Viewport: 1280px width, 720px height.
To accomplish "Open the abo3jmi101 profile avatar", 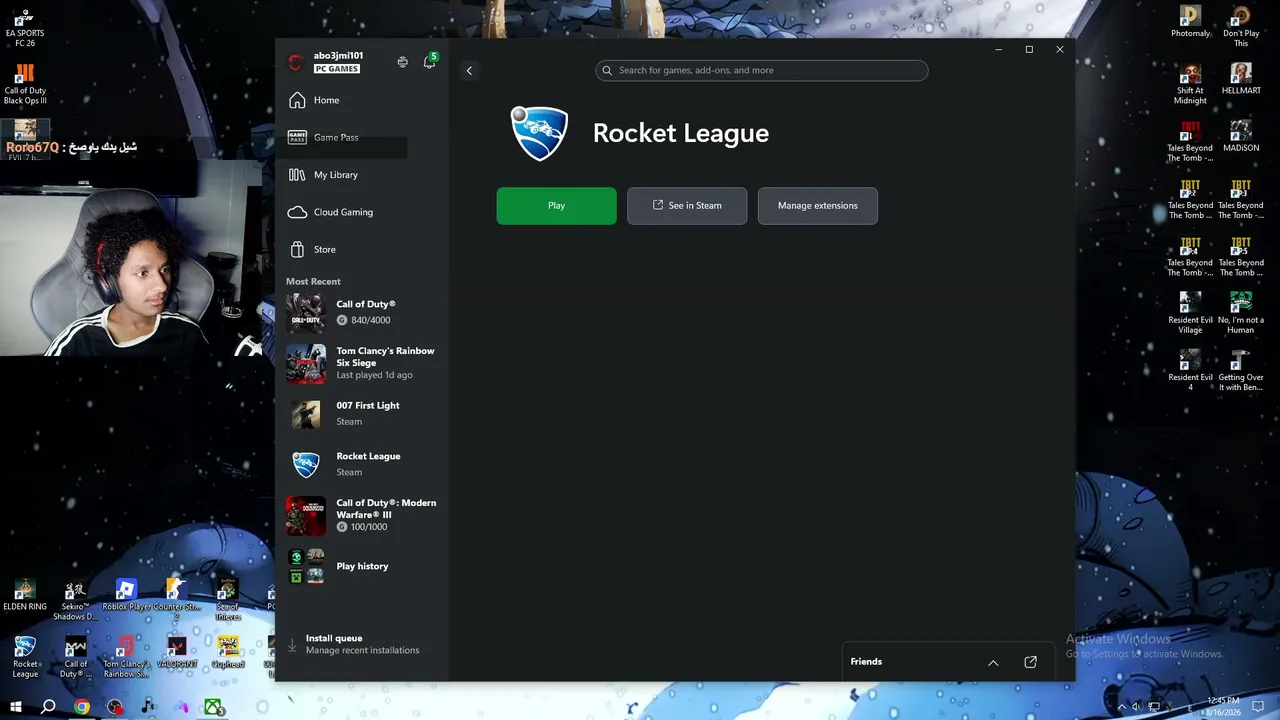I will tap(296, 62).
